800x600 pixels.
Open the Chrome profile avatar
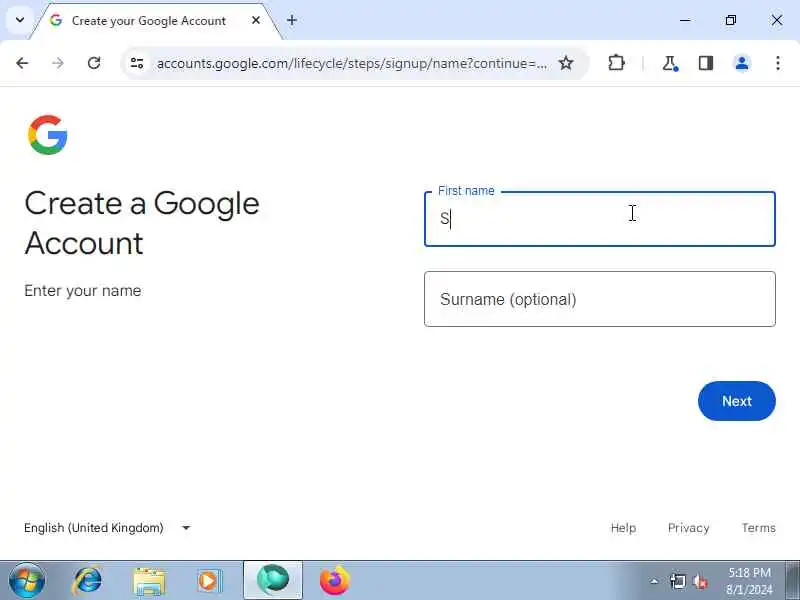[x=742, y=63]
